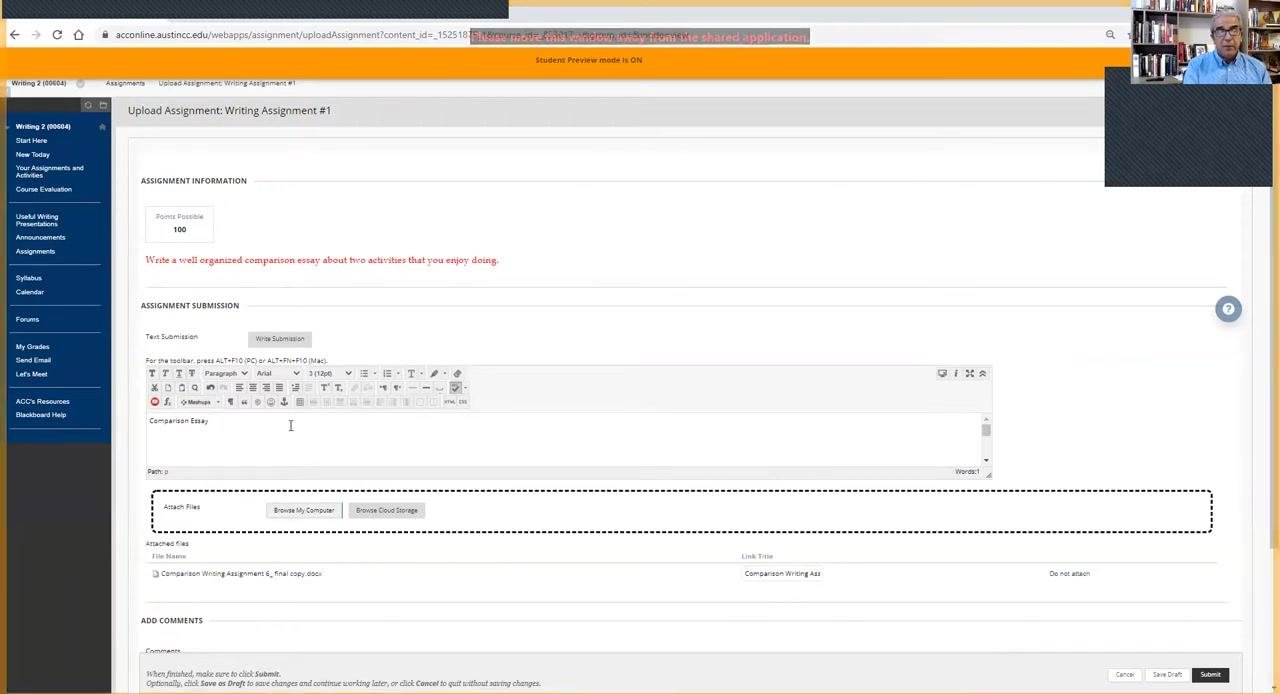Click Do not attach link

[x=1069, y=574]
